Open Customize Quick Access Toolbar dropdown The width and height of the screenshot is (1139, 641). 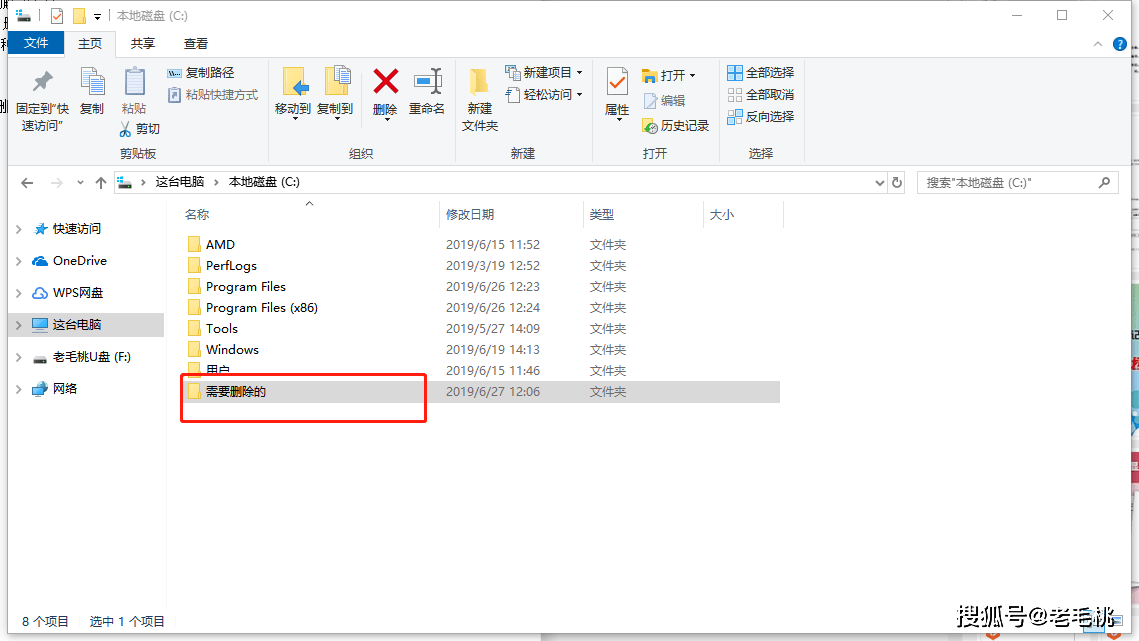[x=97, y=16]
